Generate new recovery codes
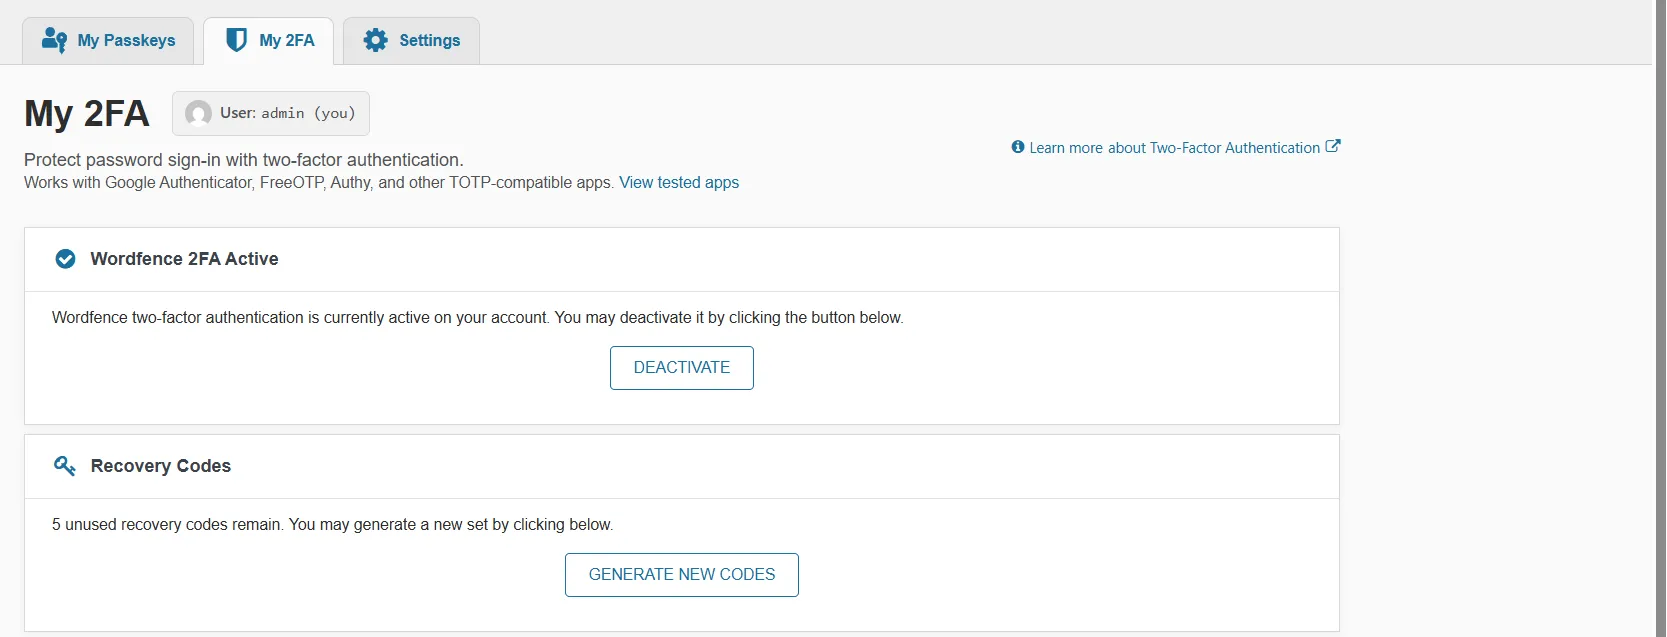 682,575
